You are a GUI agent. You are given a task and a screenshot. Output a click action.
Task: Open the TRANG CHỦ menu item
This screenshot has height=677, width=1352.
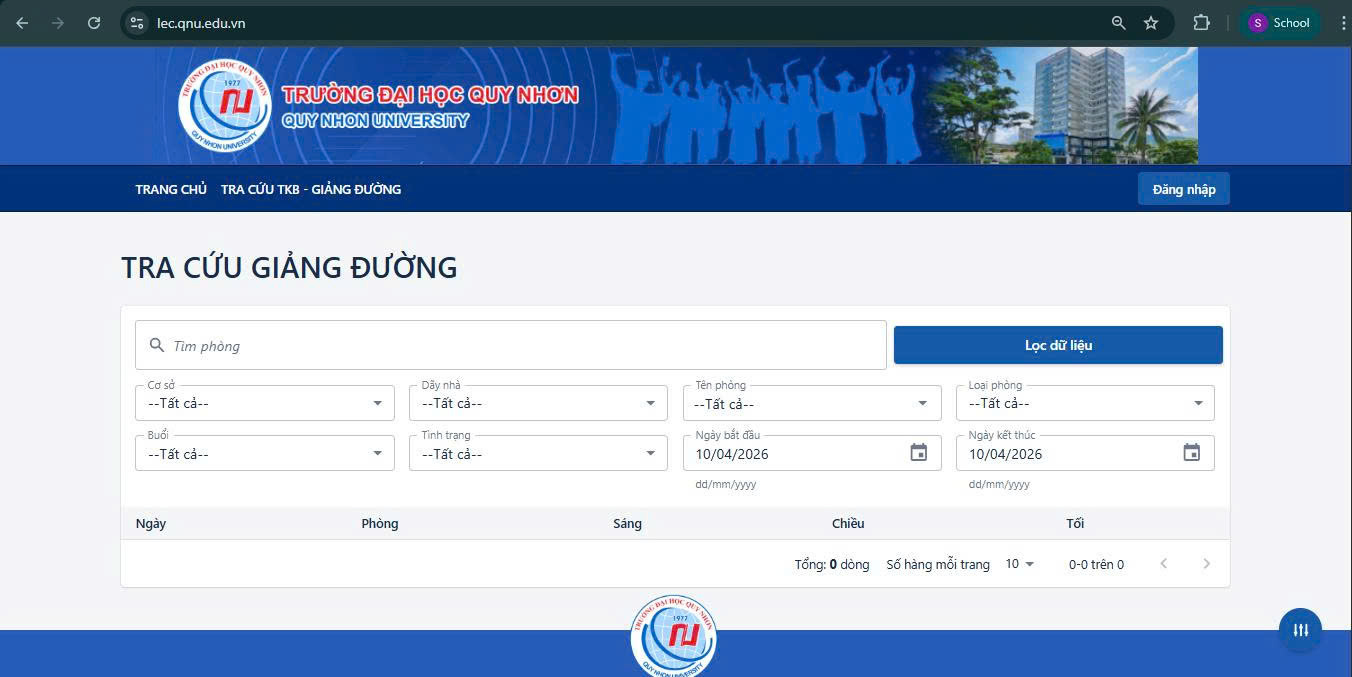tap(171, 189)
